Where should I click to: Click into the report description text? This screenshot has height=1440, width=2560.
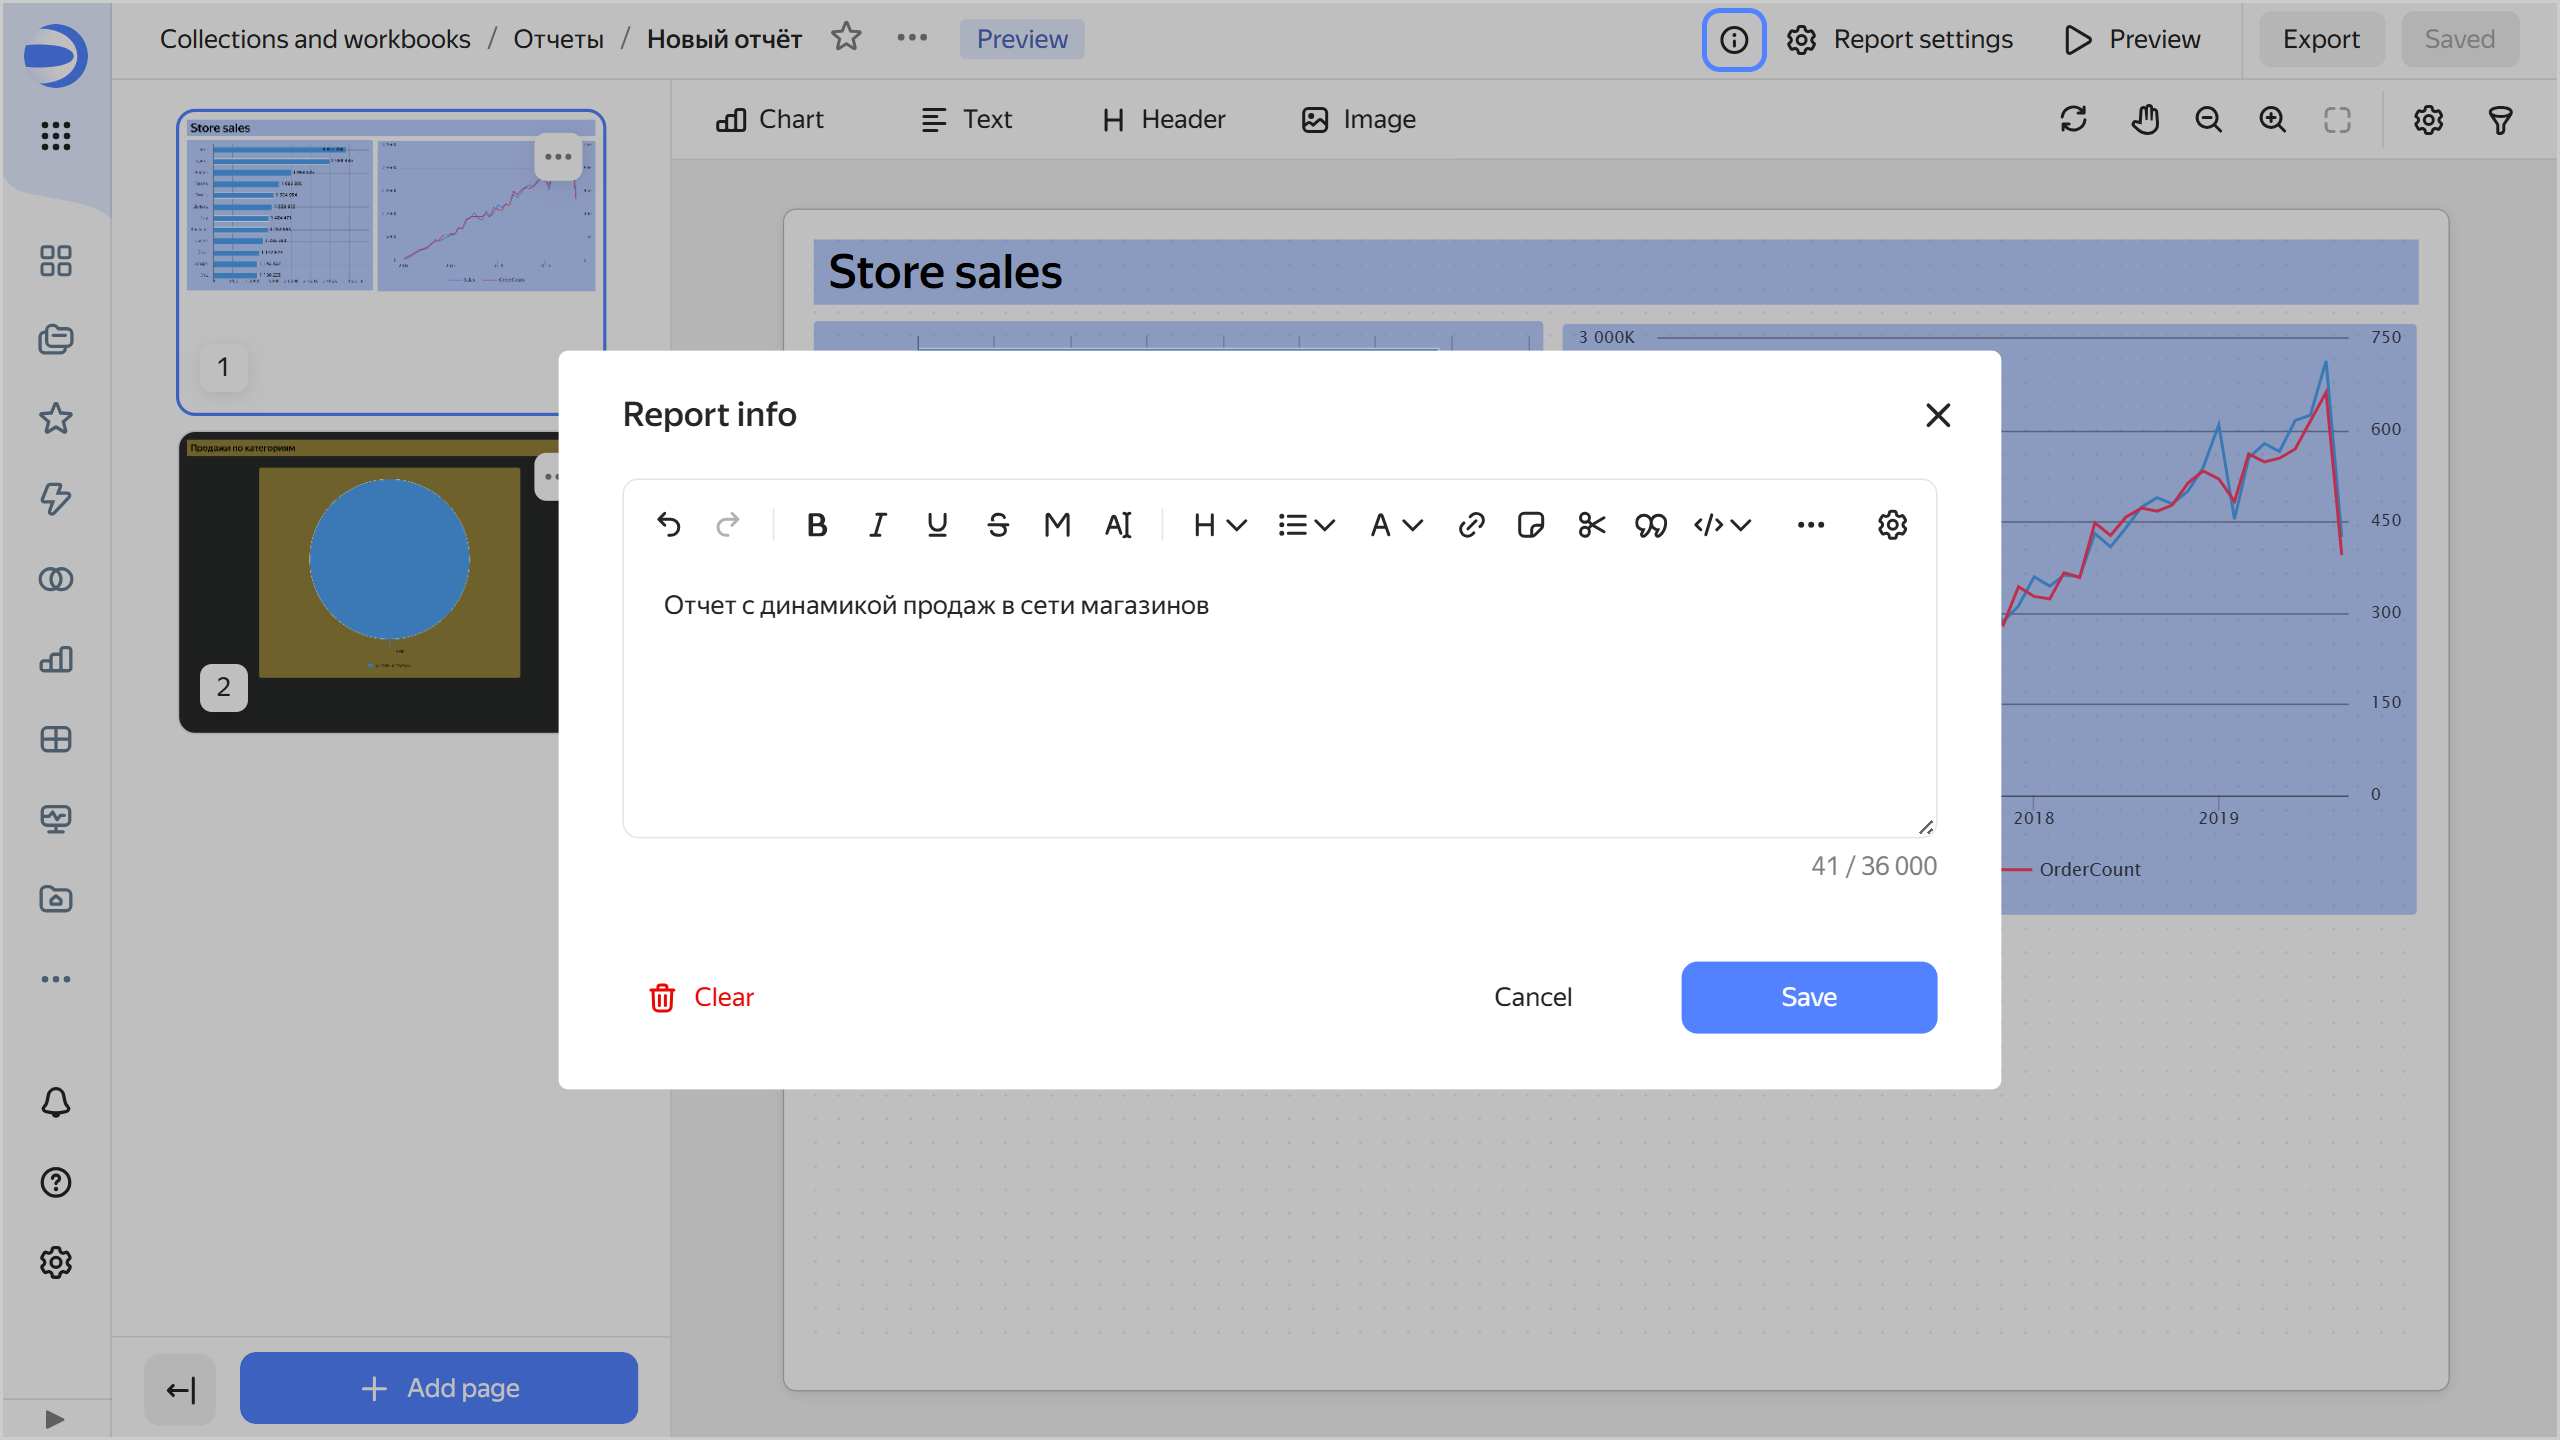pos(936,606)
